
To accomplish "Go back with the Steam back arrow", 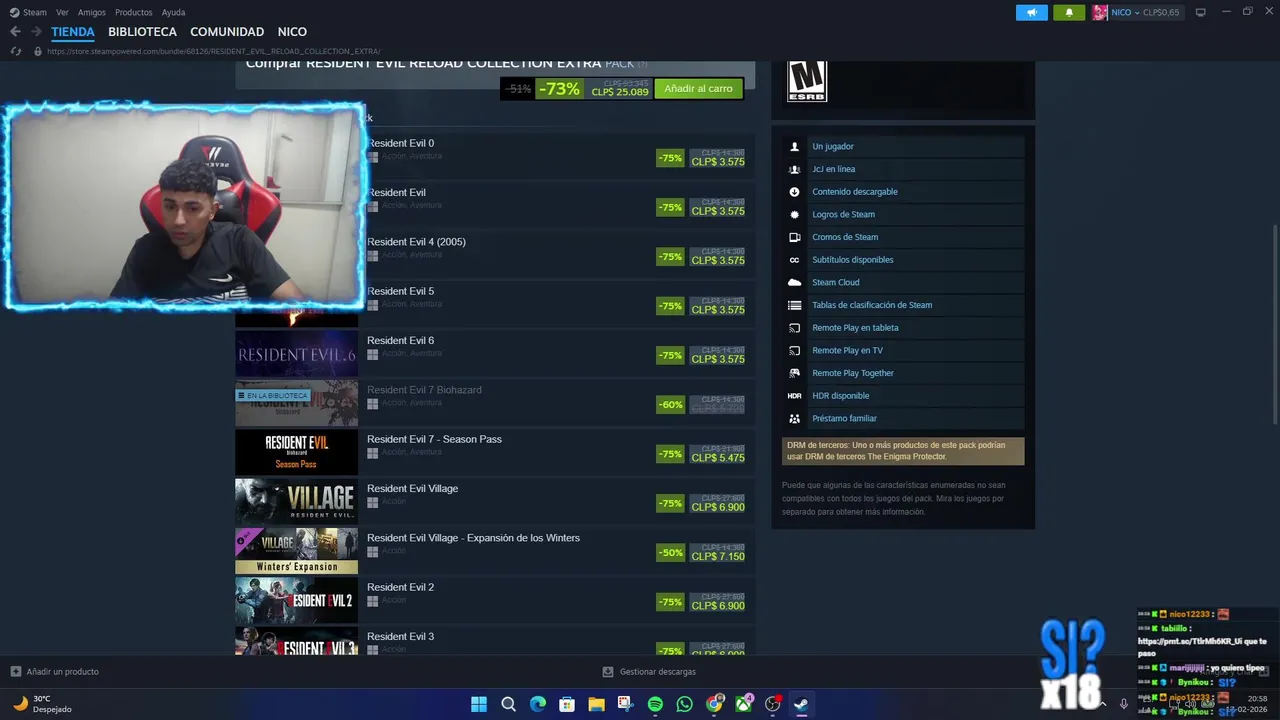I will (x=15, y=32).
